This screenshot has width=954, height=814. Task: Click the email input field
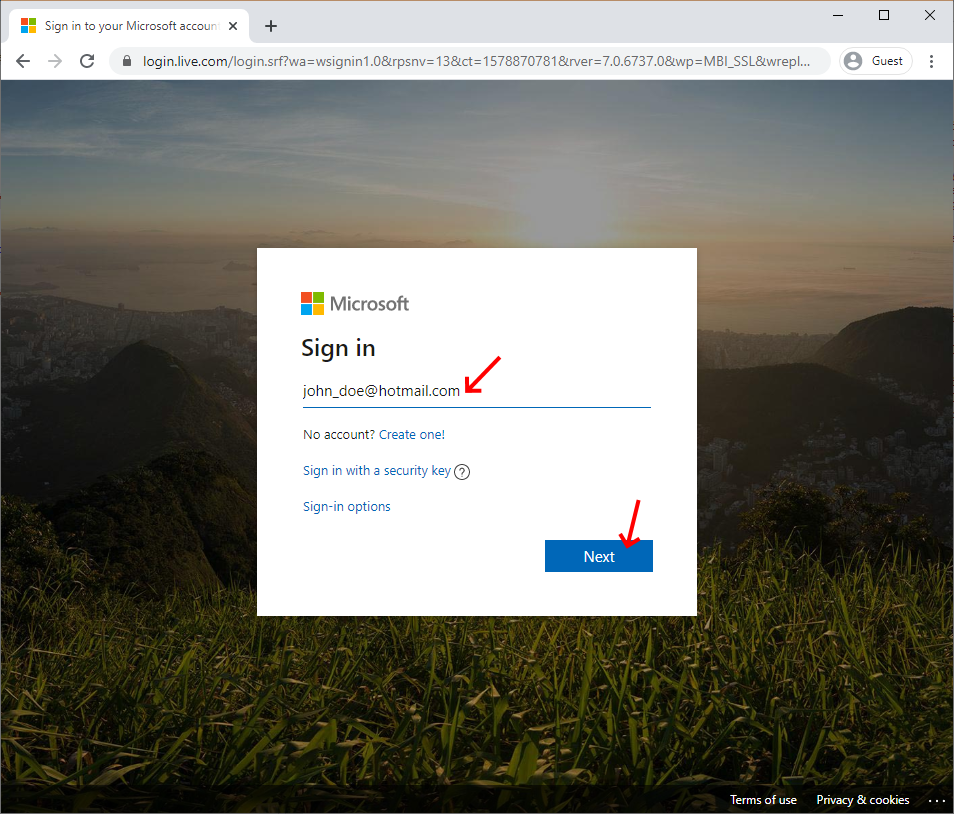[x=476, y=391]
